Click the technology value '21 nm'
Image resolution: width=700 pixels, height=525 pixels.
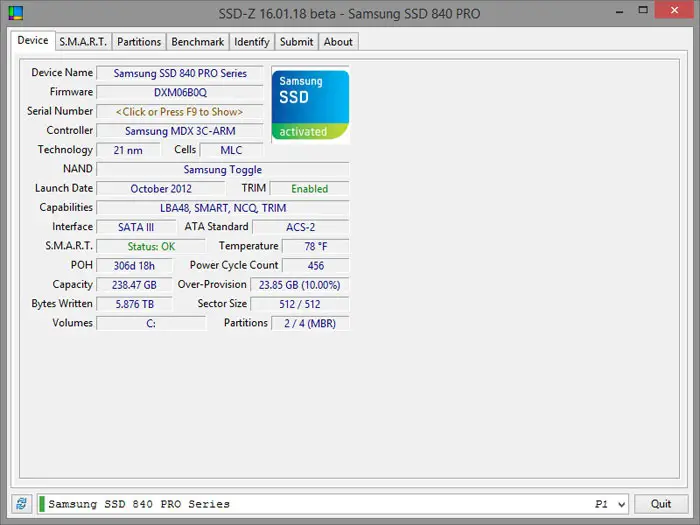coord(128,150)
